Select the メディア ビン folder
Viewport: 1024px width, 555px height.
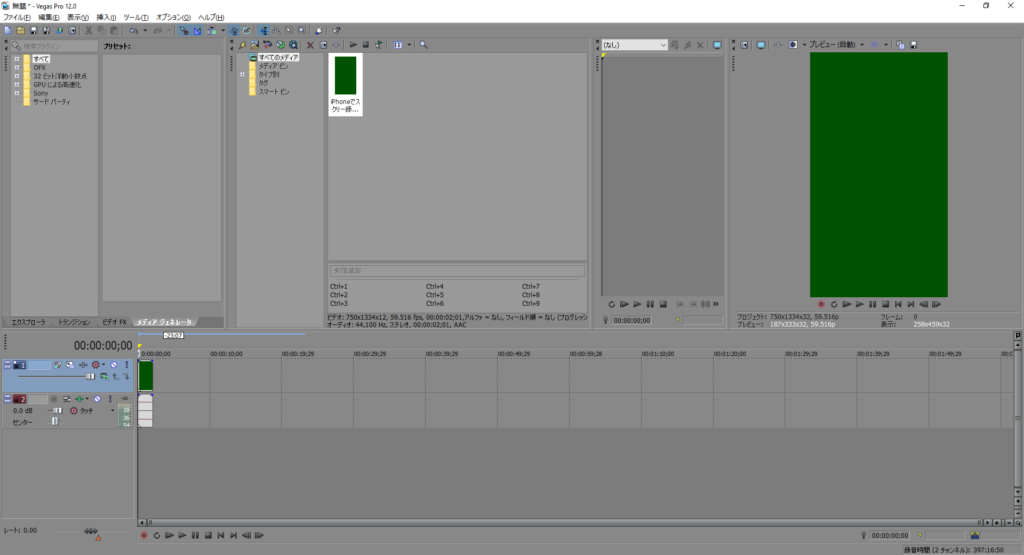273,66
